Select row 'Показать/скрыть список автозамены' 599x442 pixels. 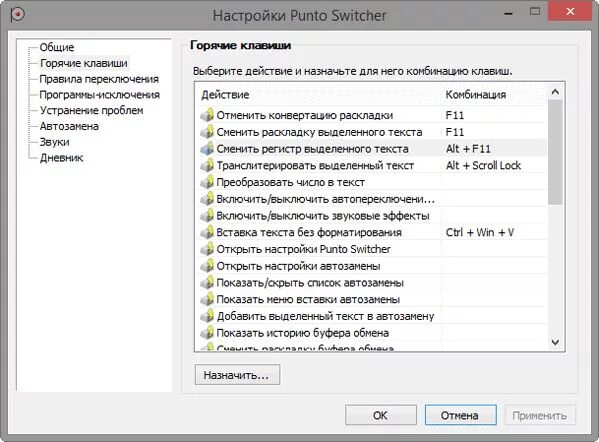[372, 283]
